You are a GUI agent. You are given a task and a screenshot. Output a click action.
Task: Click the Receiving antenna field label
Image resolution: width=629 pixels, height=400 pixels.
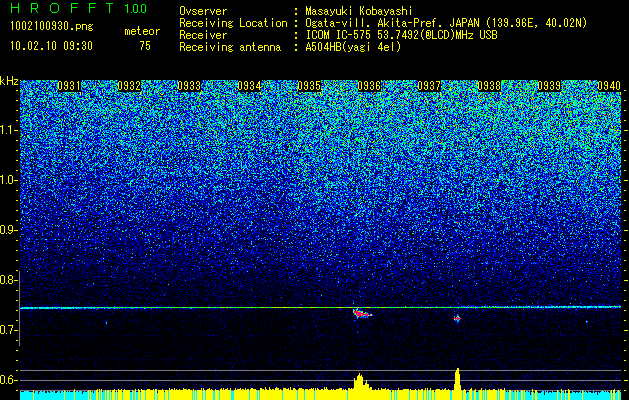[x=230, y=47]
